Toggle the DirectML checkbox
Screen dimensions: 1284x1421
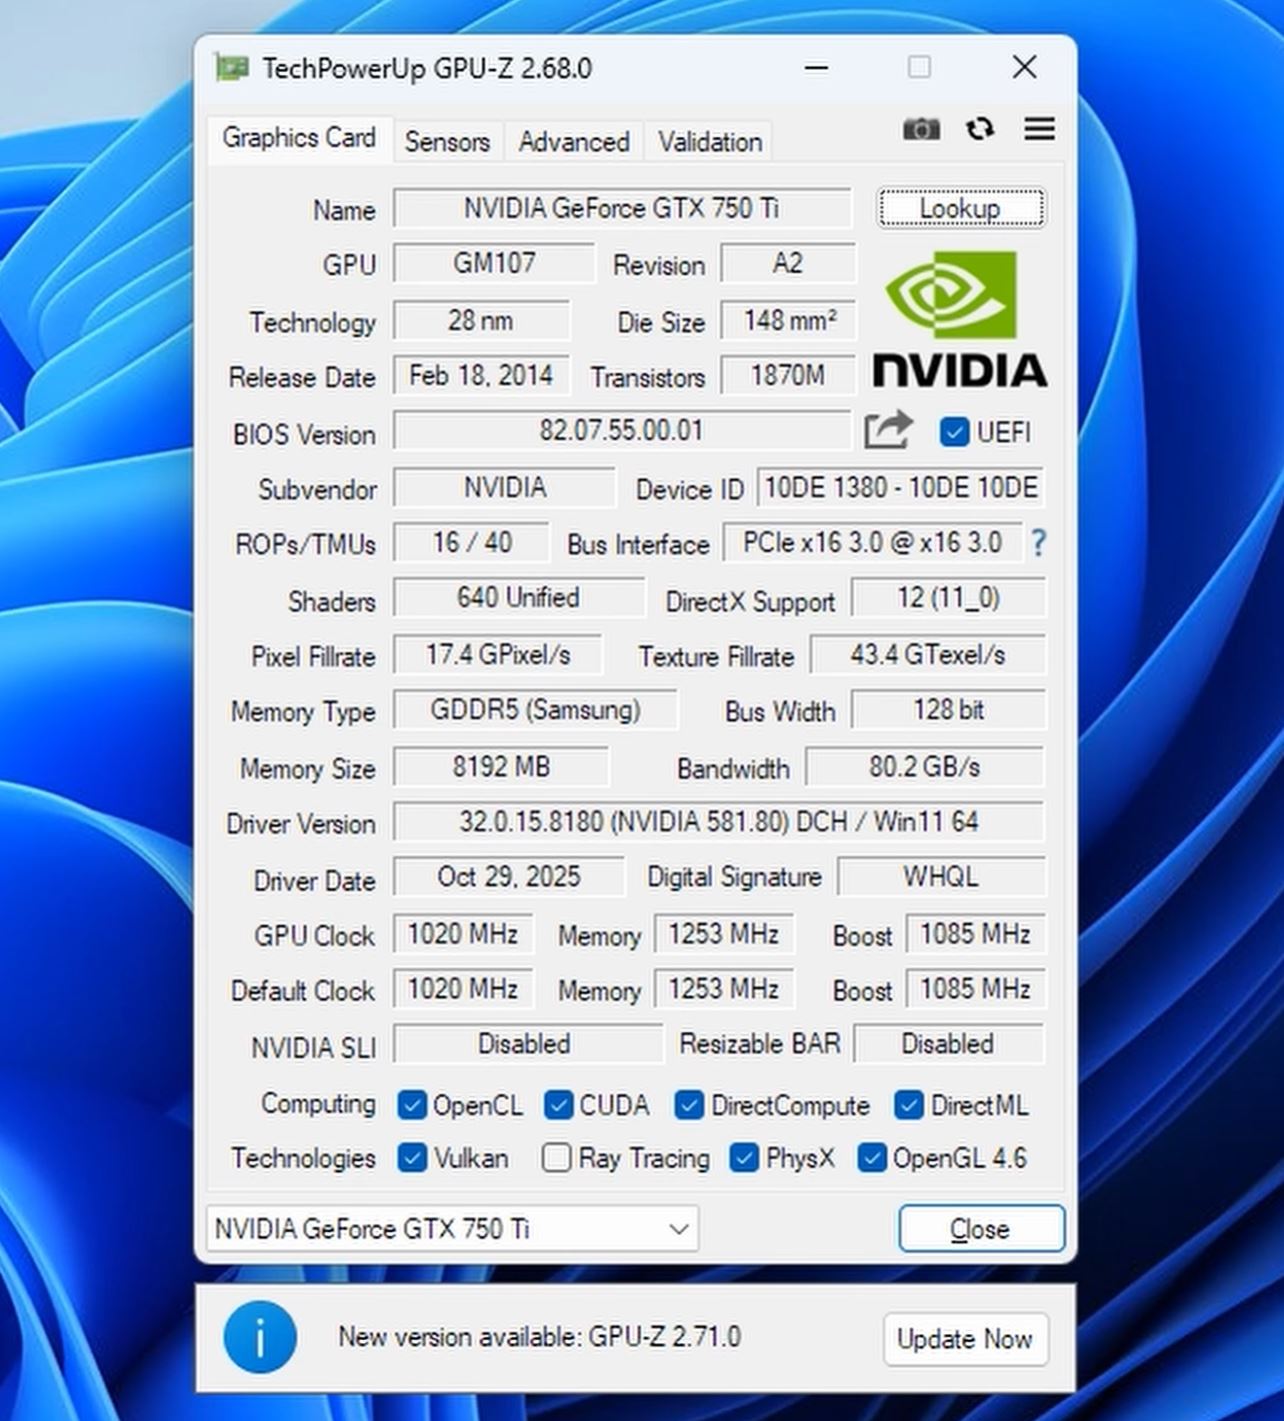pos(909,1105)
